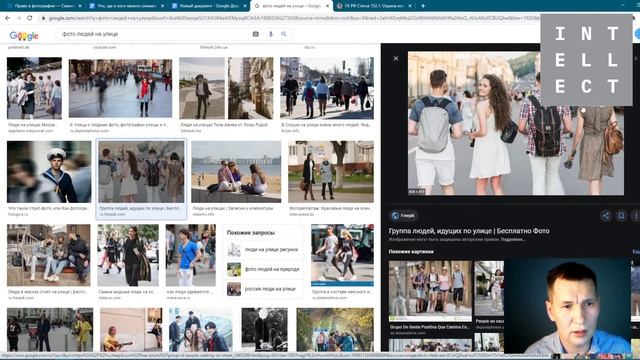Viewport: 640px width, 360px height.
Task: Select related query 'россия люди на улице'
Action: 263,289
